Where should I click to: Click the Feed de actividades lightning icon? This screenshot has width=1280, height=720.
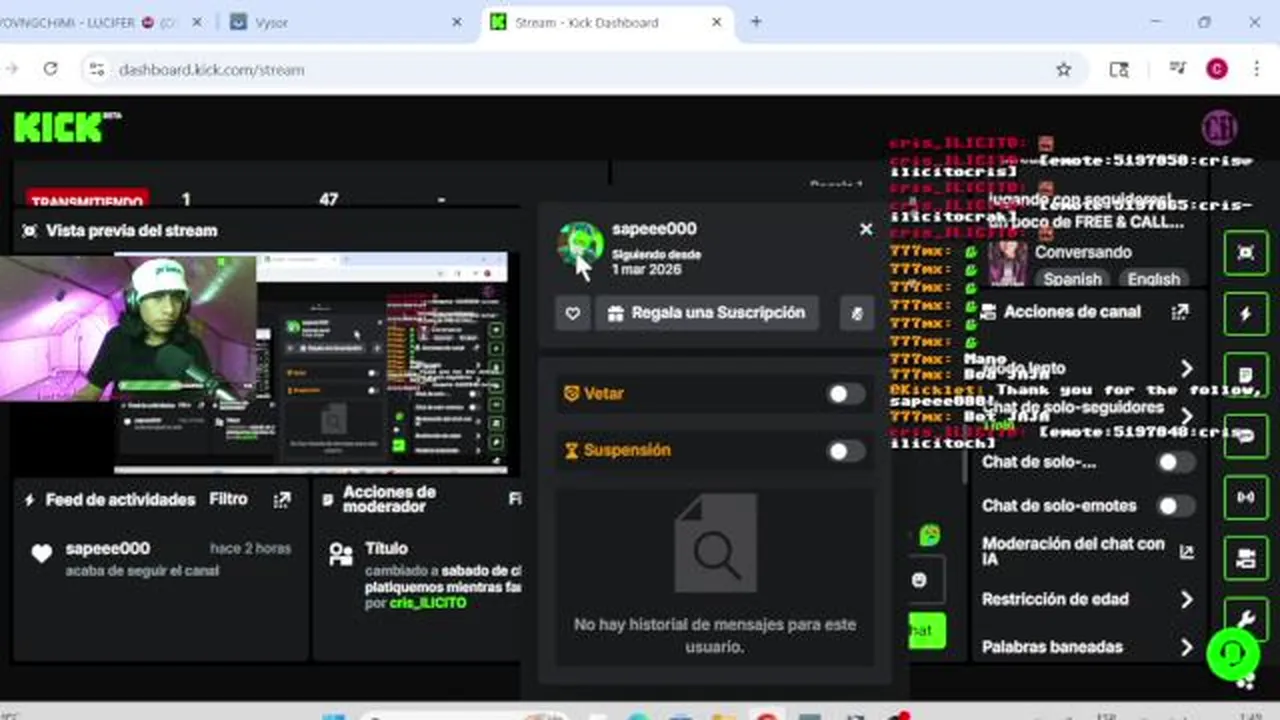click(29, 500)
